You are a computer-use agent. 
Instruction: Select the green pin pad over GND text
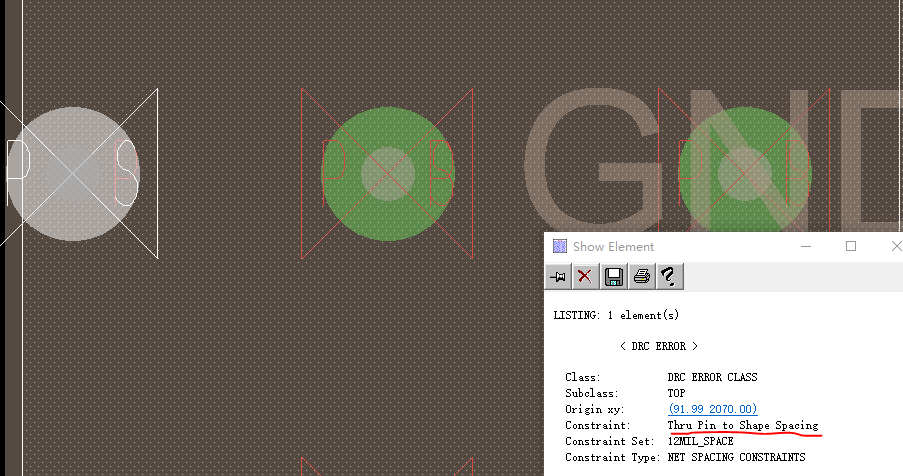[745, 174]
